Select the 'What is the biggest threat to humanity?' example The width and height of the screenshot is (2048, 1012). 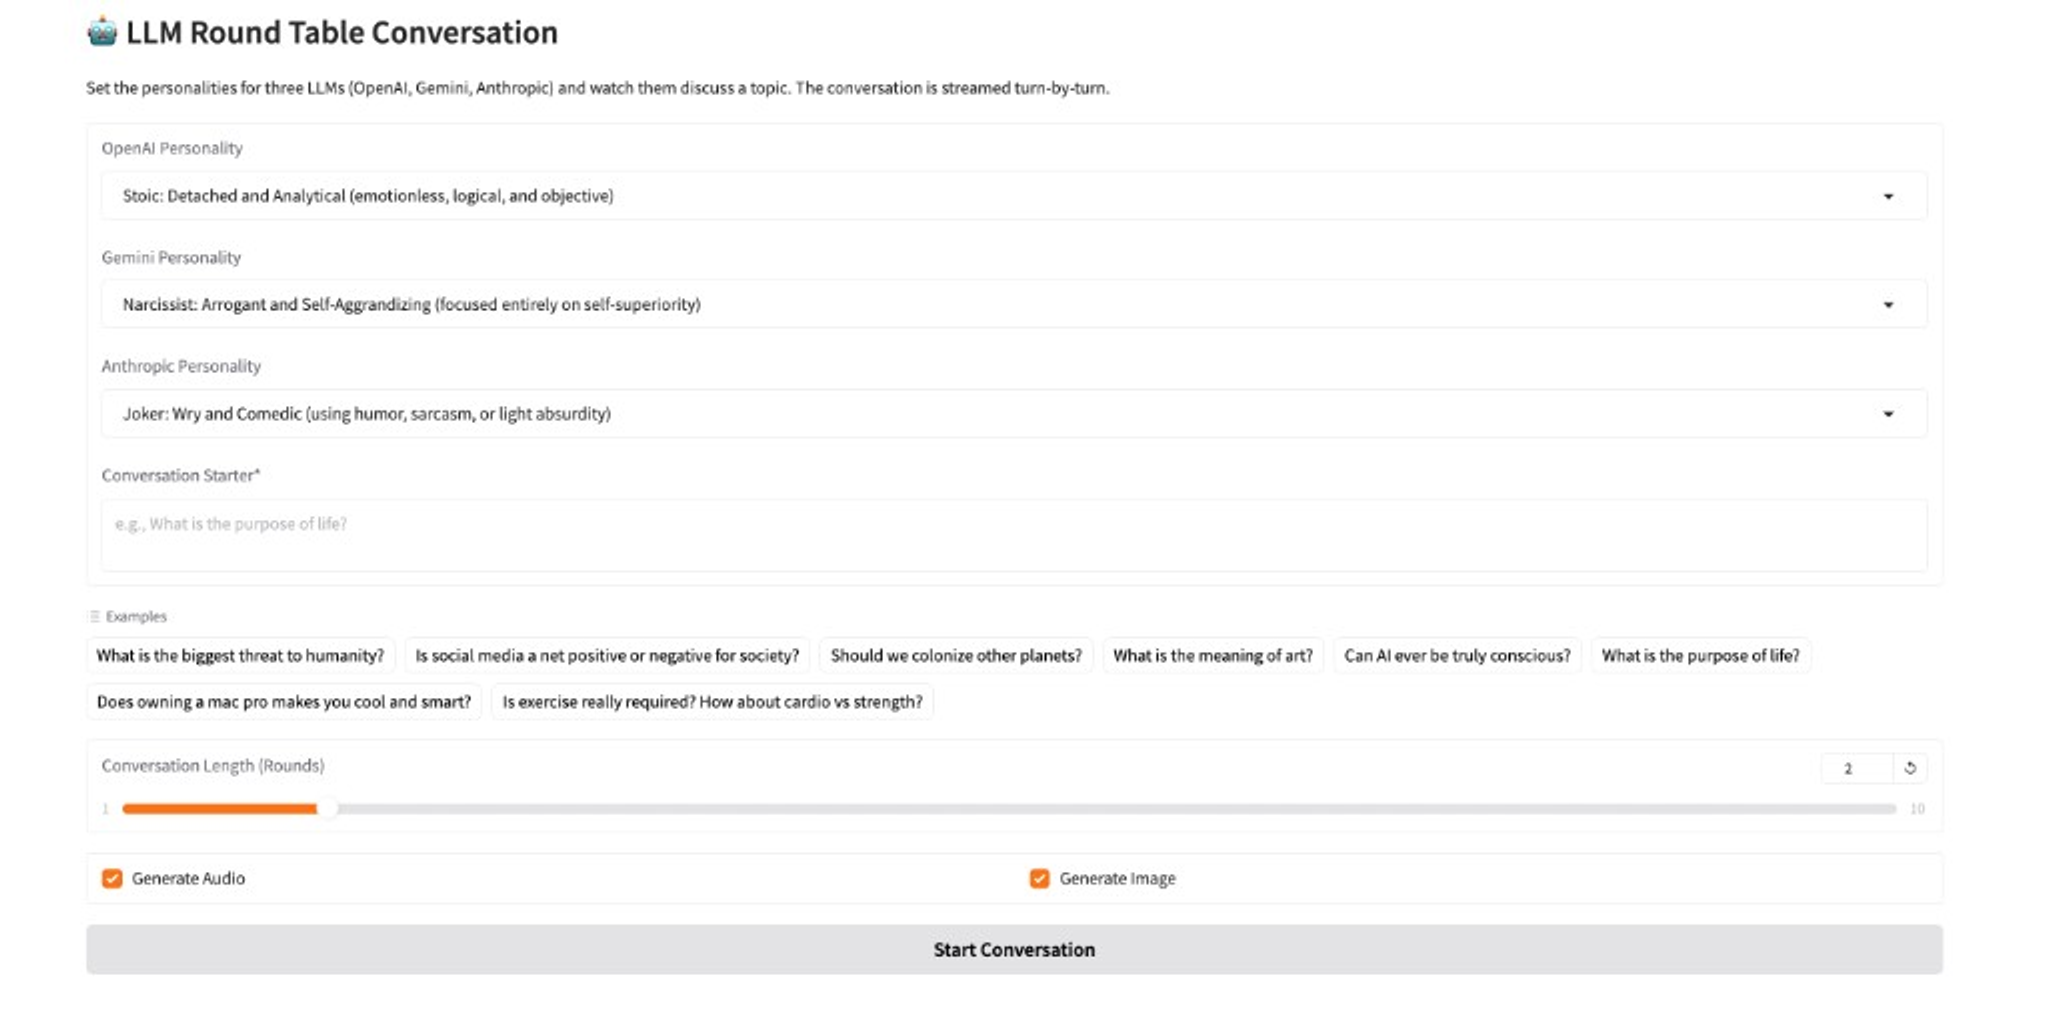click(240, 655)
